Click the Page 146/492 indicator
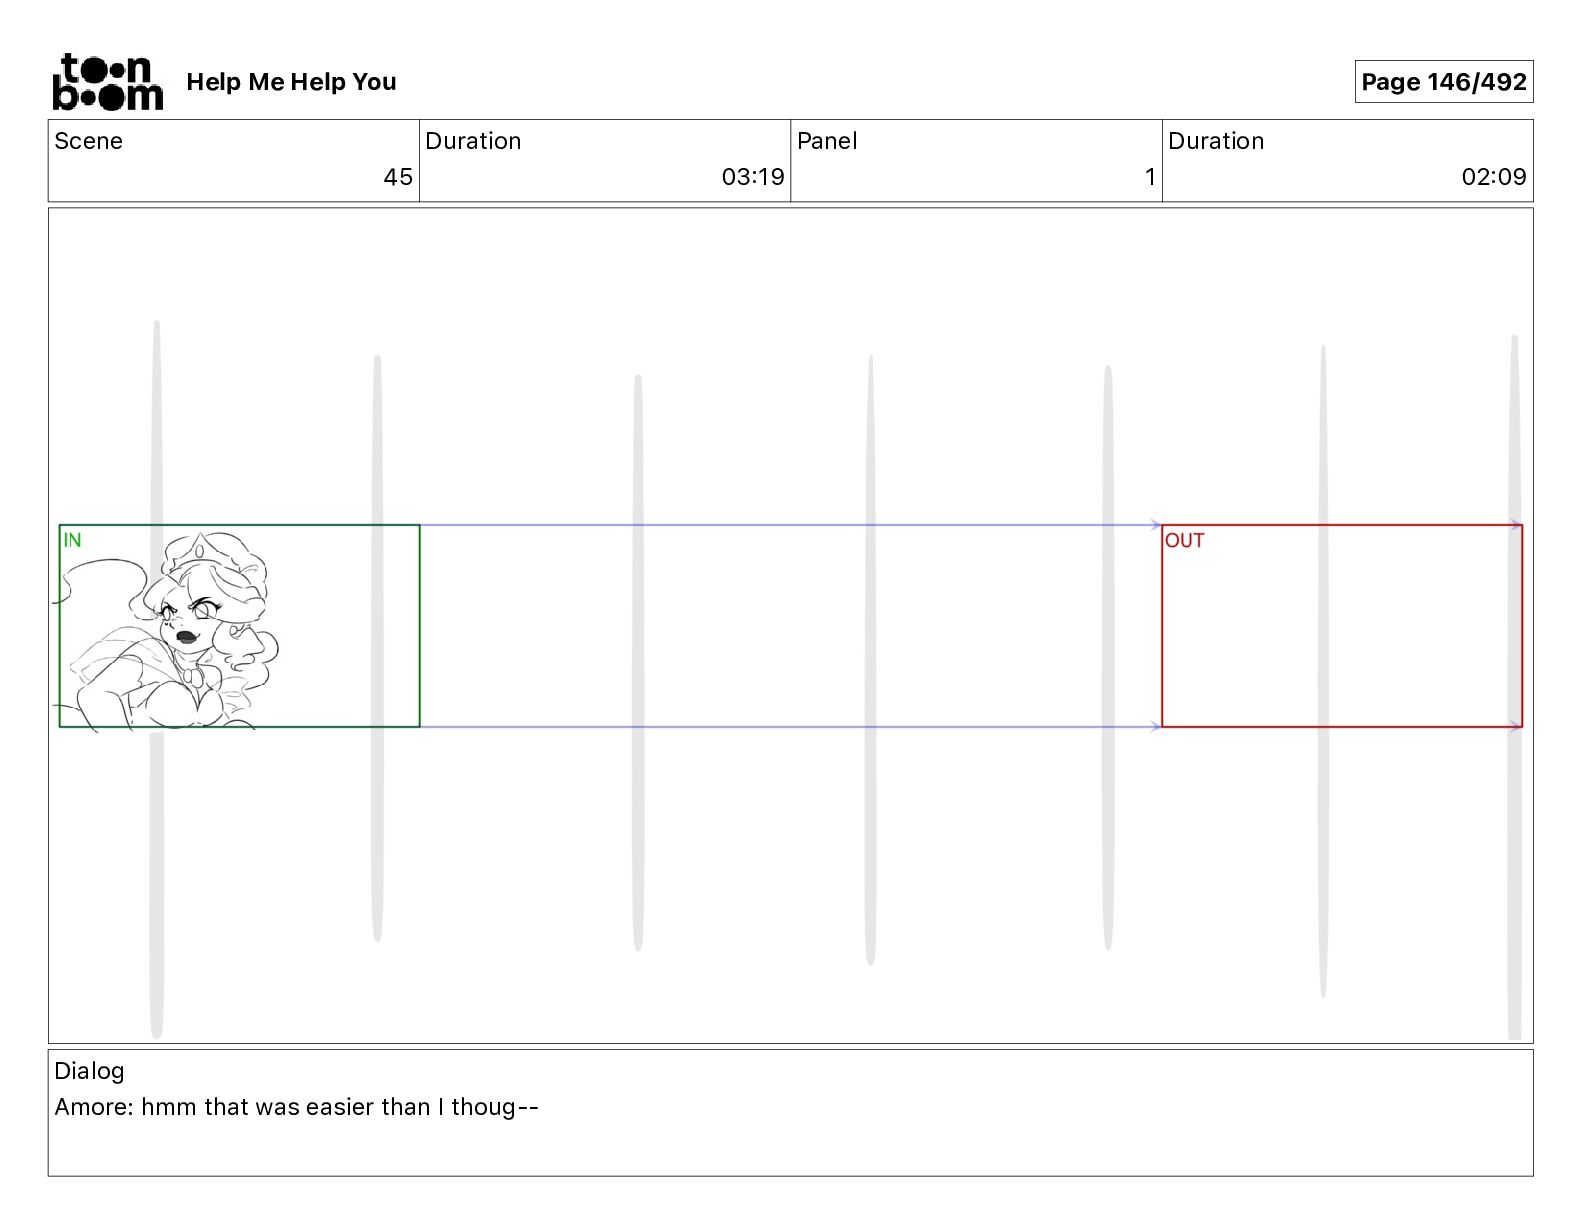The height and width of the screenshot is (1224, 1584). pos(1443,82)
